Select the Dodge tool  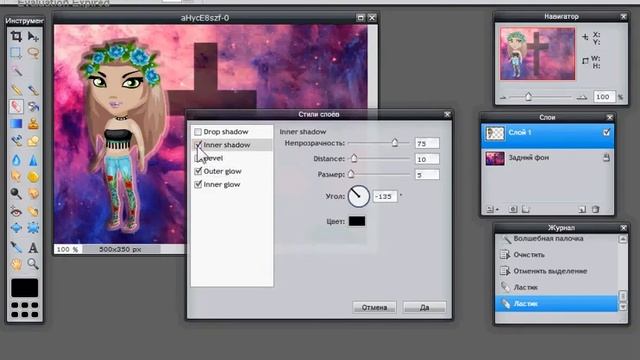[16, 193]
